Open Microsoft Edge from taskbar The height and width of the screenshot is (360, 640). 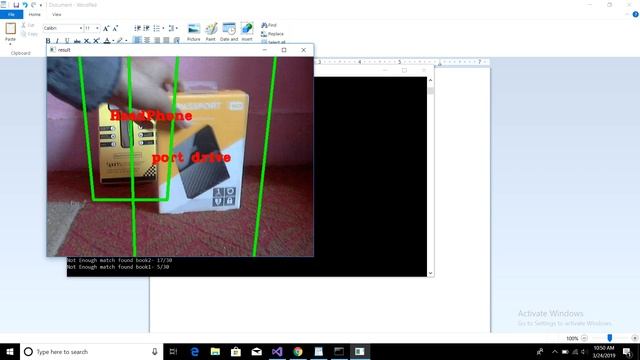(195, 351)
